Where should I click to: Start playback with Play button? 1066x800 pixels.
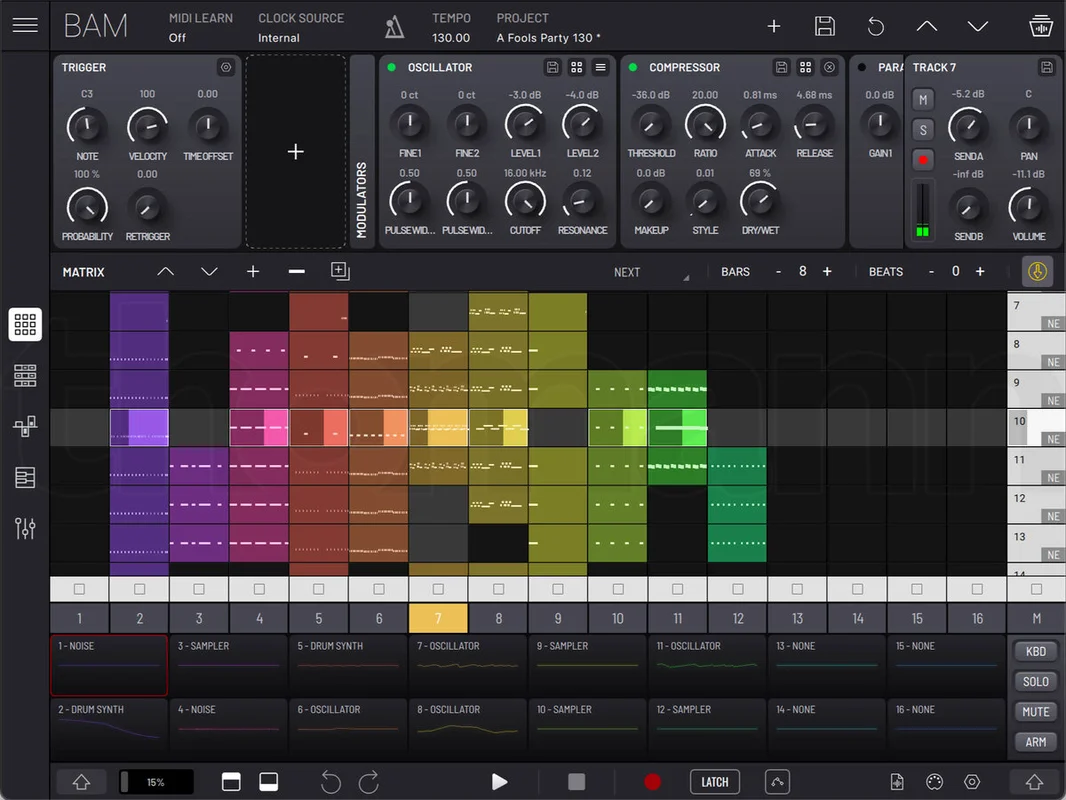(x=500, y=782)
